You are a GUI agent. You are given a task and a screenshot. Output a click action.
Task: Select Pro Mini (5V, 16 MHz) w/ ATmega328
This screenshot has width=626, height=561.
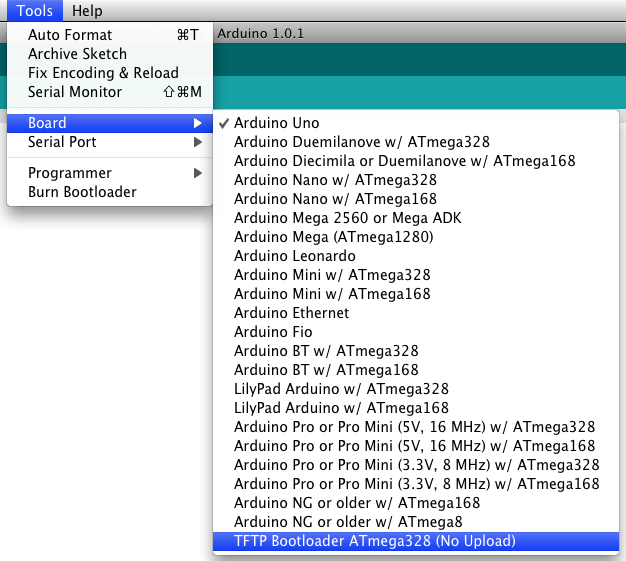tap(416, 427)
